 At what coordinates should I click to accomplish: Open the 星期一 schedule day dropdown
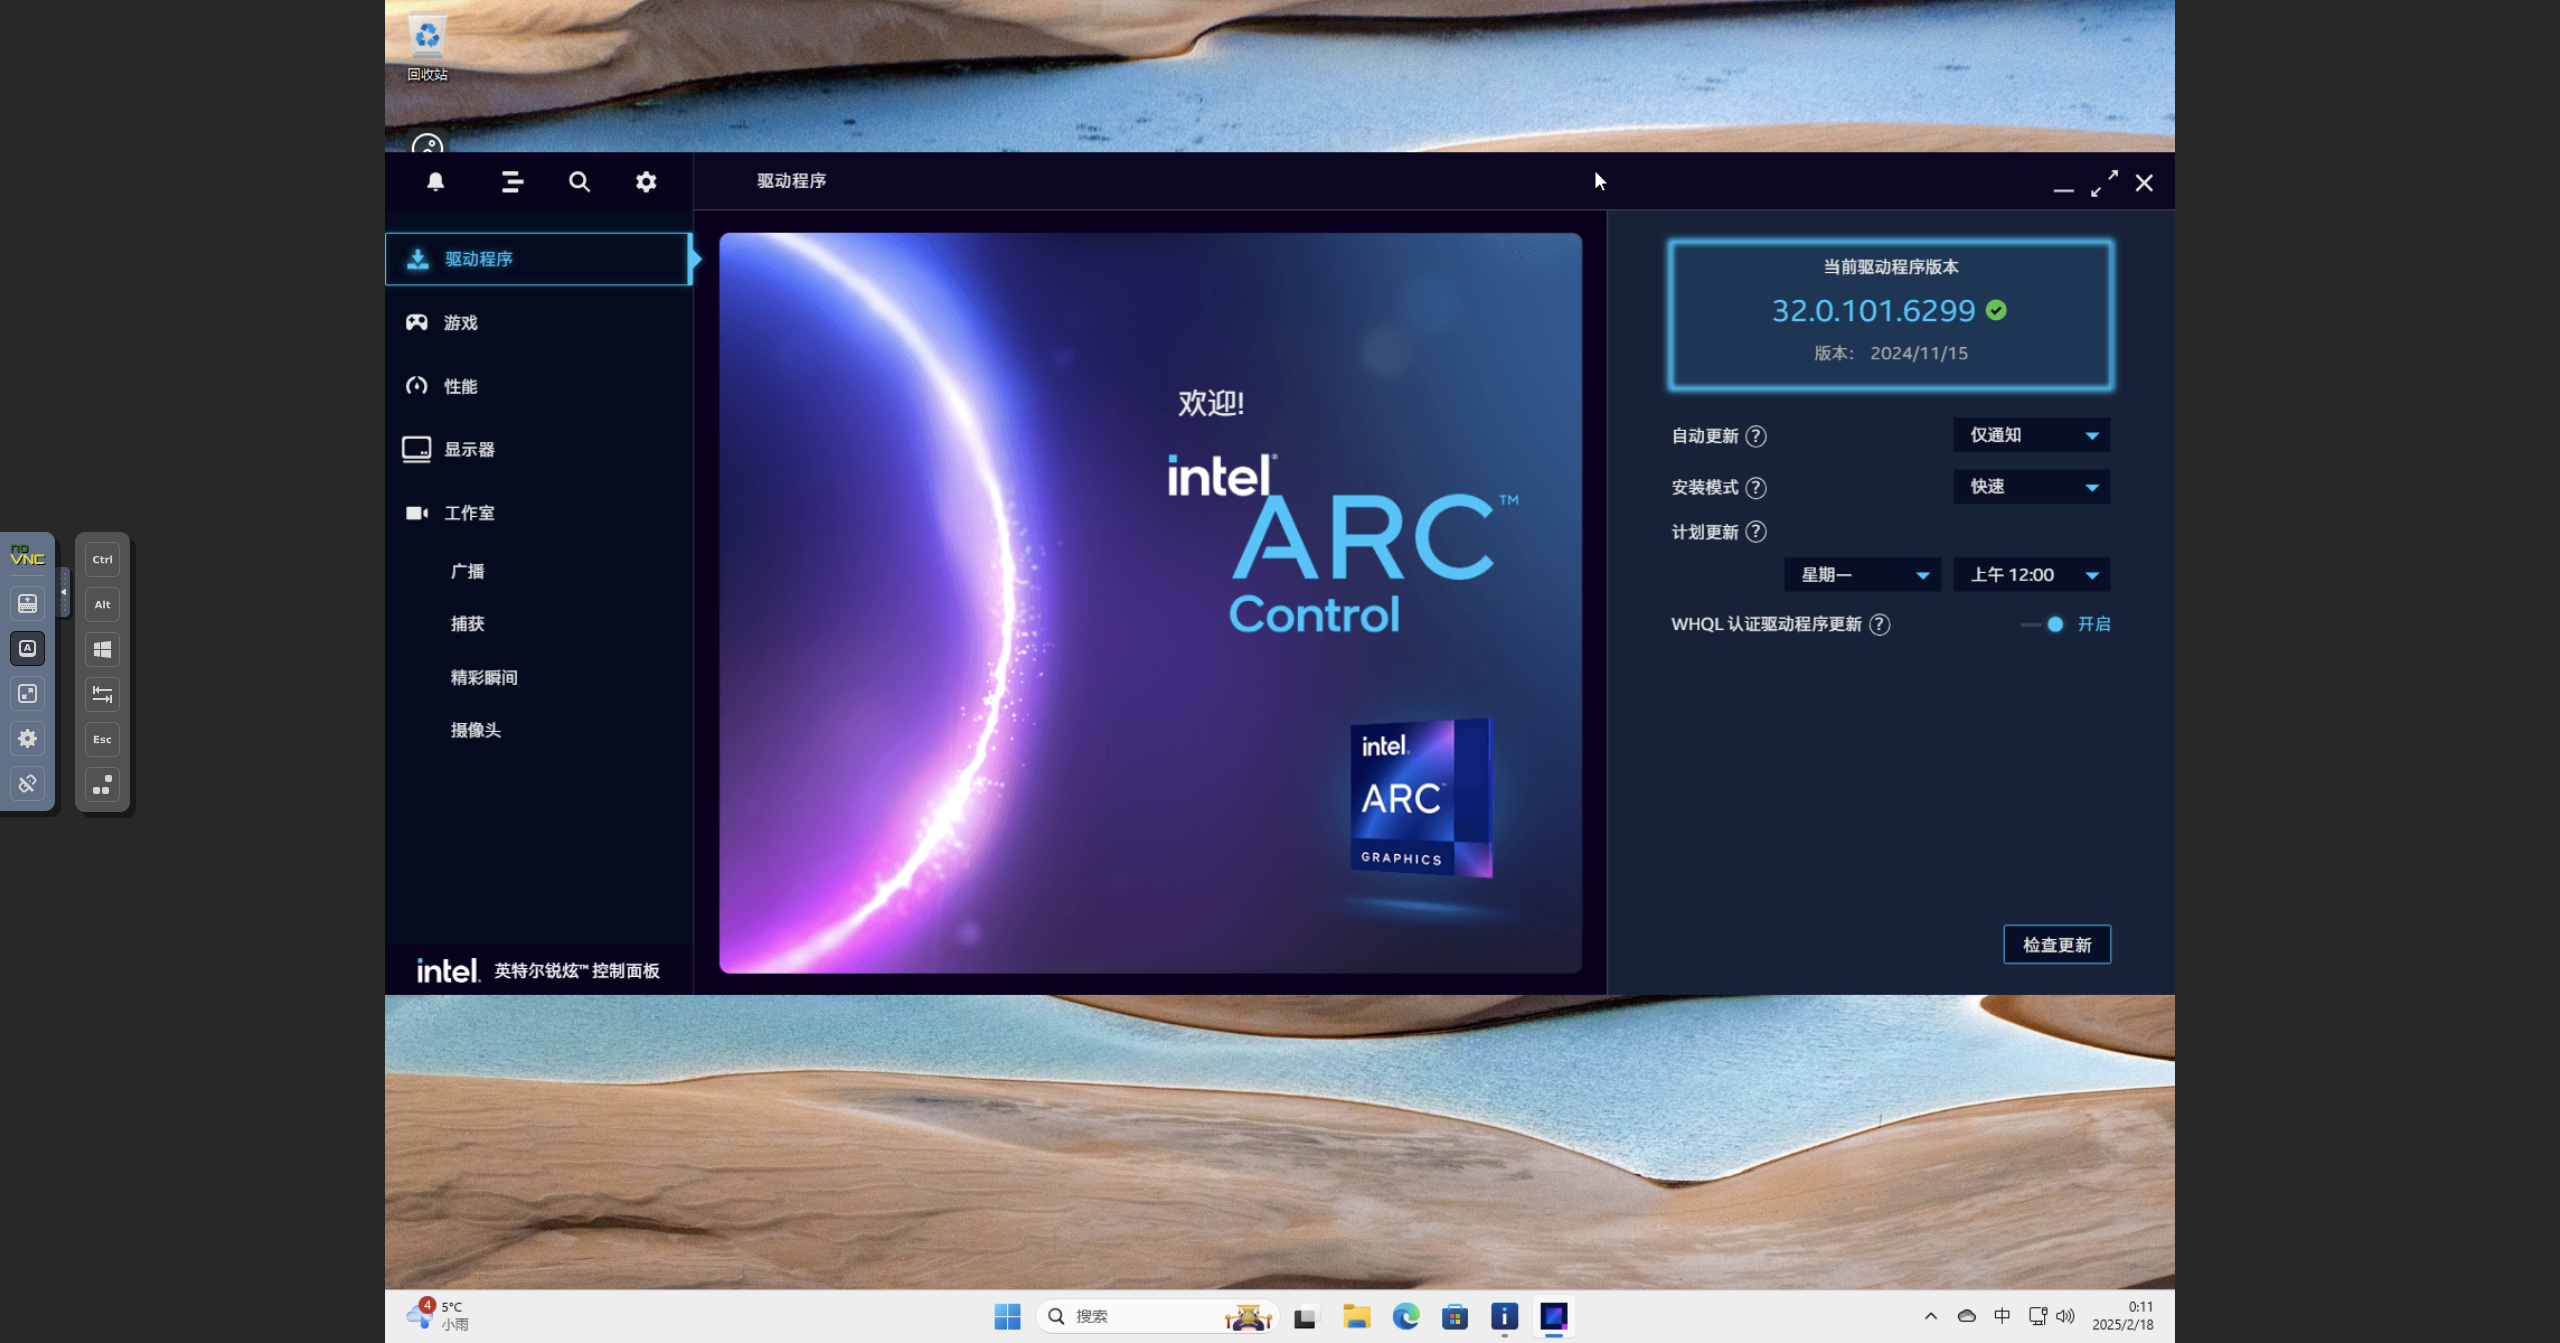(1862, 574)
